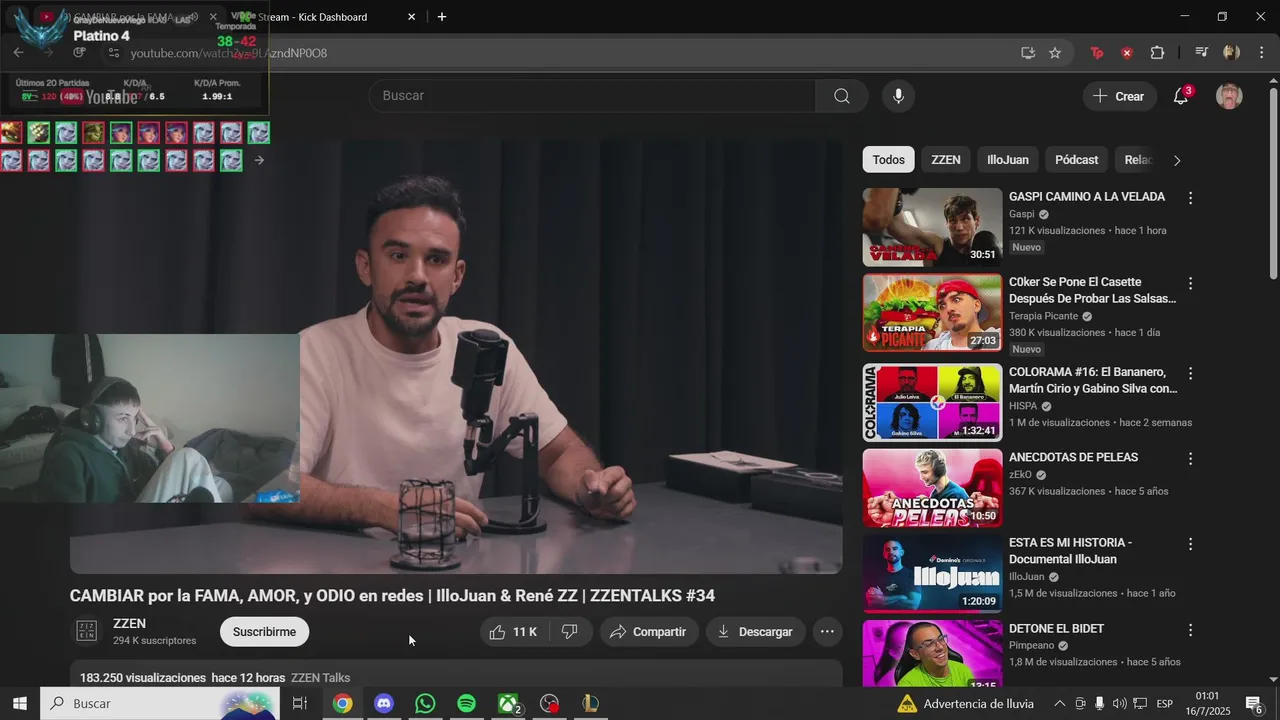This screenshot has width=1280, height=720.
Task: Open the Advertencia de lluvia weather widget
Action: pyautogui.click(x=965, y=704)
